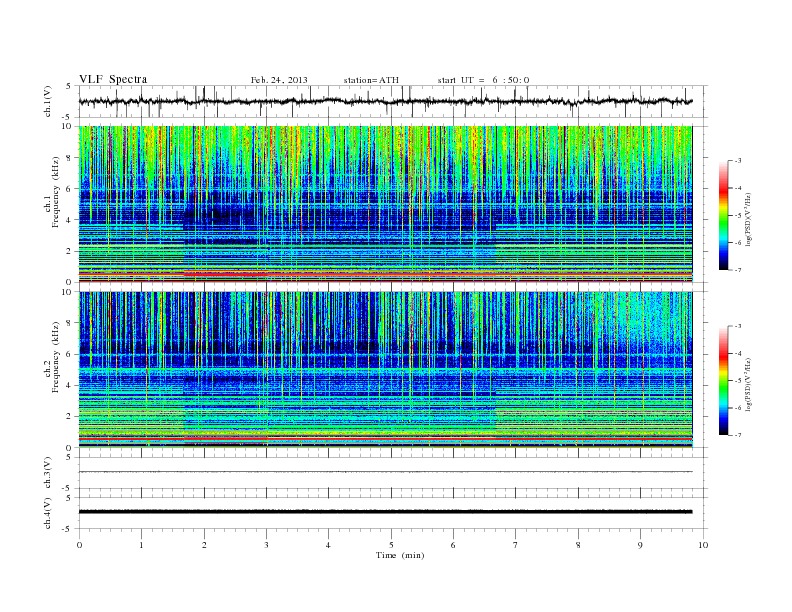Click the "Feb. 24, 2013" date text
The height and width of the screenshot is (612, 792).
[x=279, y=80]
